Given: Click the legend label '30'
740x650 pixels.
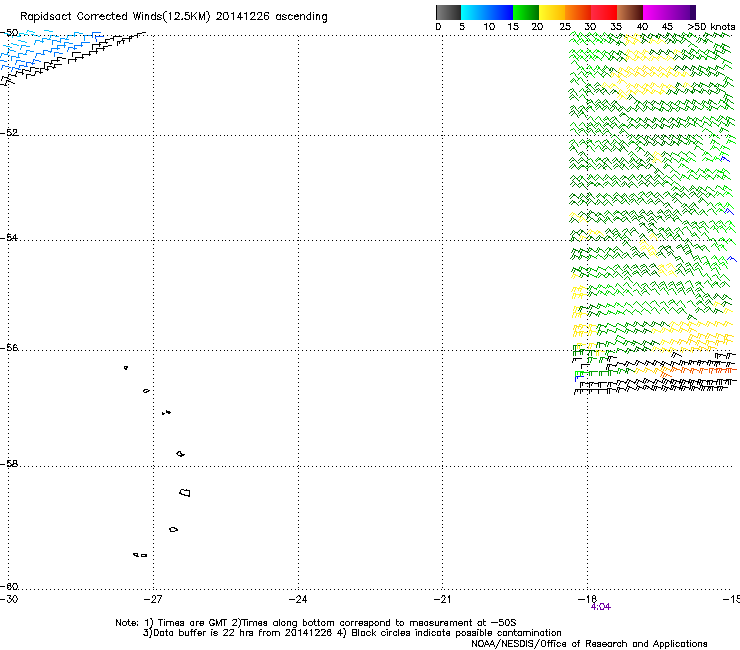Looking at the screenshot, I should 590,27.
